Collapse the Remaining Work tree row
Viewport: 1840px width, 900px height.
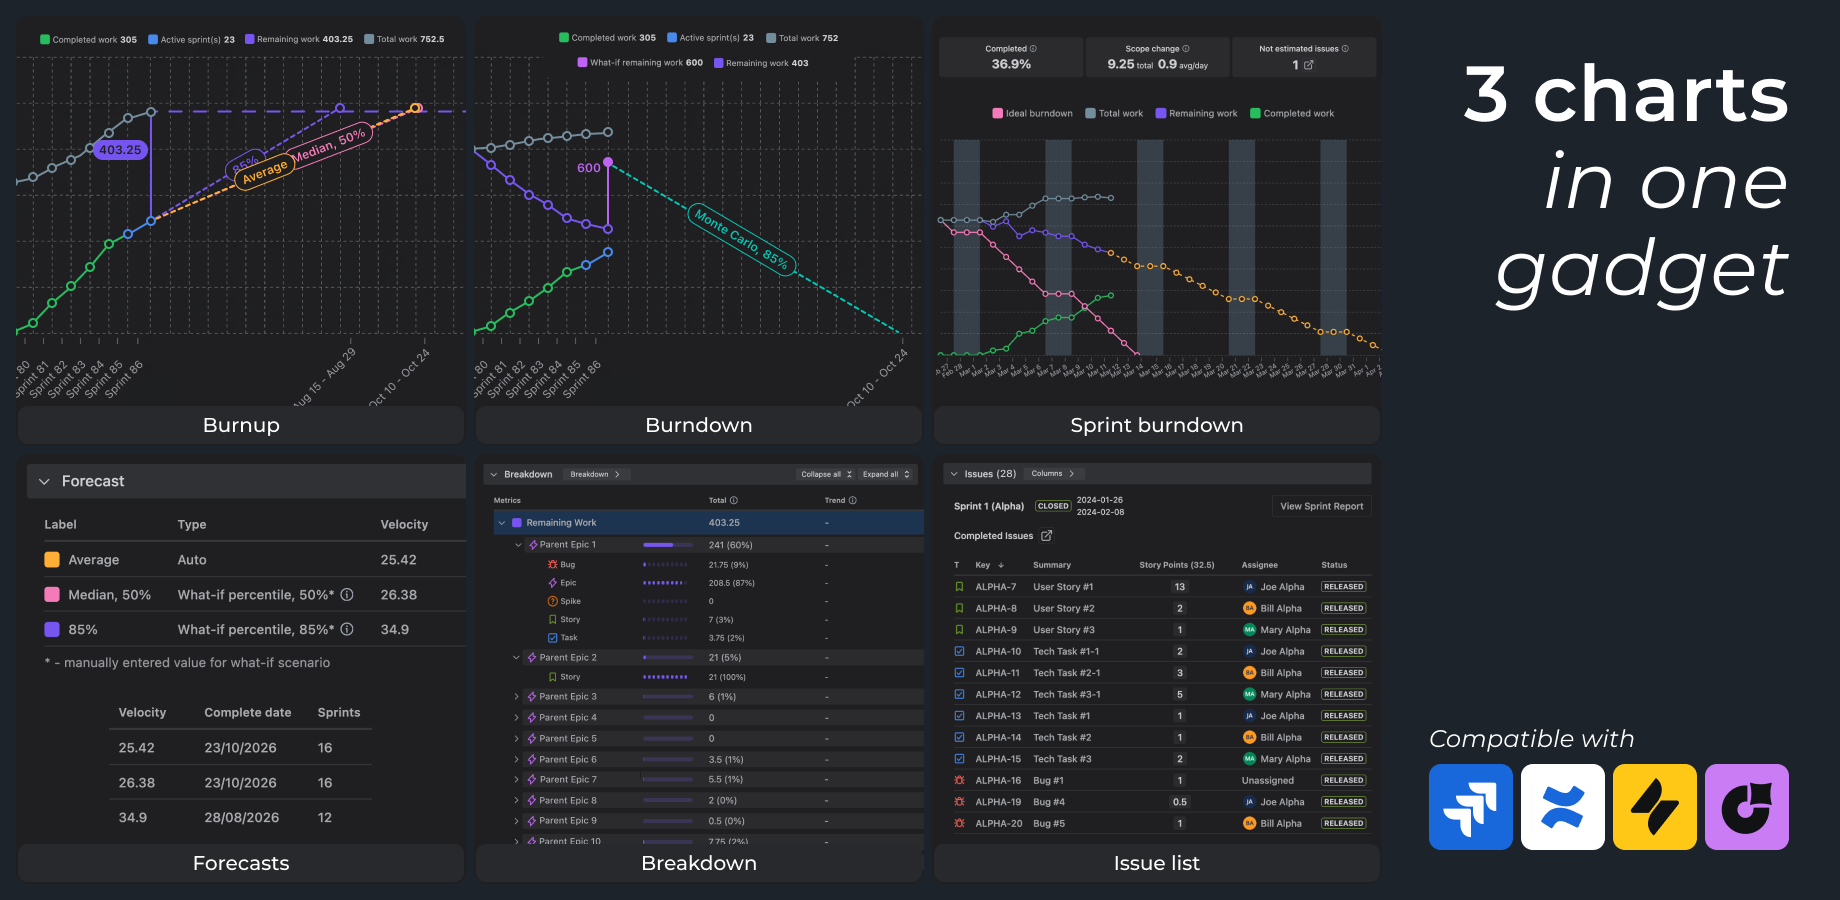[501, 522]
